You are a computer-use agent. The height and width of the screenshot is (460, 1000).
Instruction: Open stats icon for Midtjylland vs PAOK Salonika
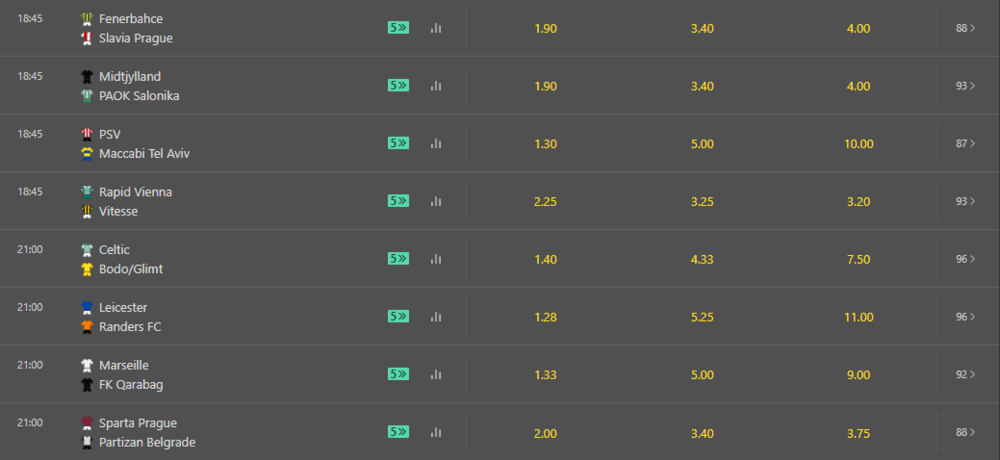(436, 85)
